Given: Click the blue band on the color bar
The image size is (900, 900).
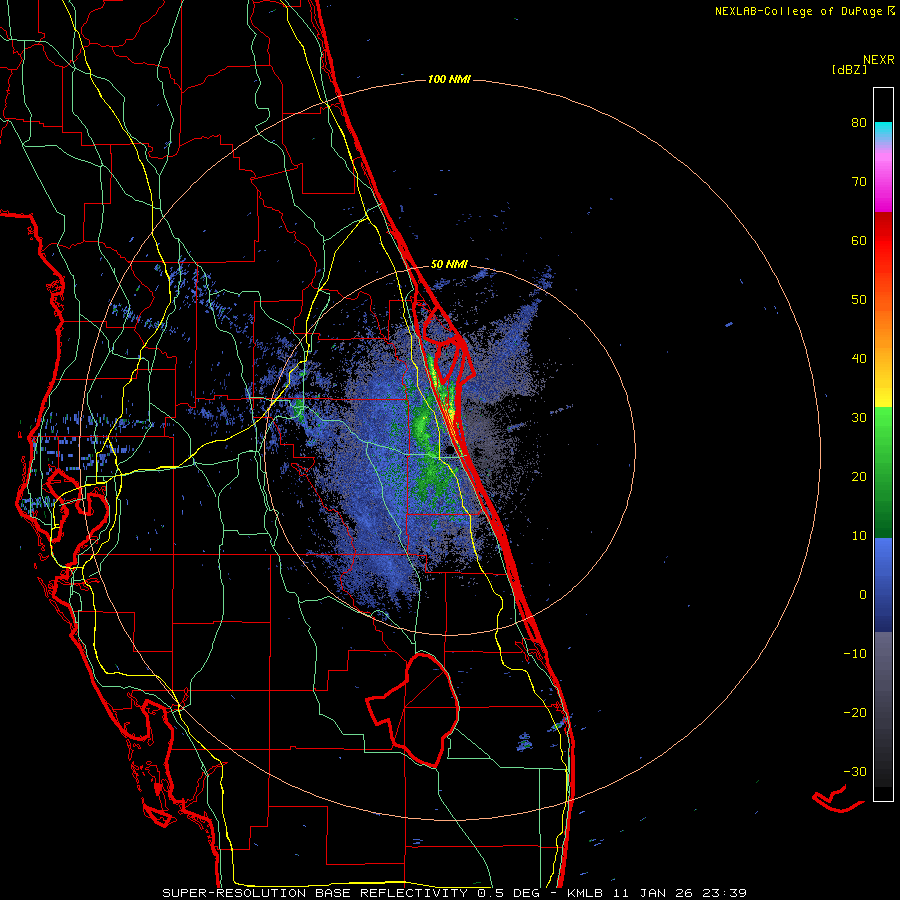Looking at the screenshot, I should point(883,585).
